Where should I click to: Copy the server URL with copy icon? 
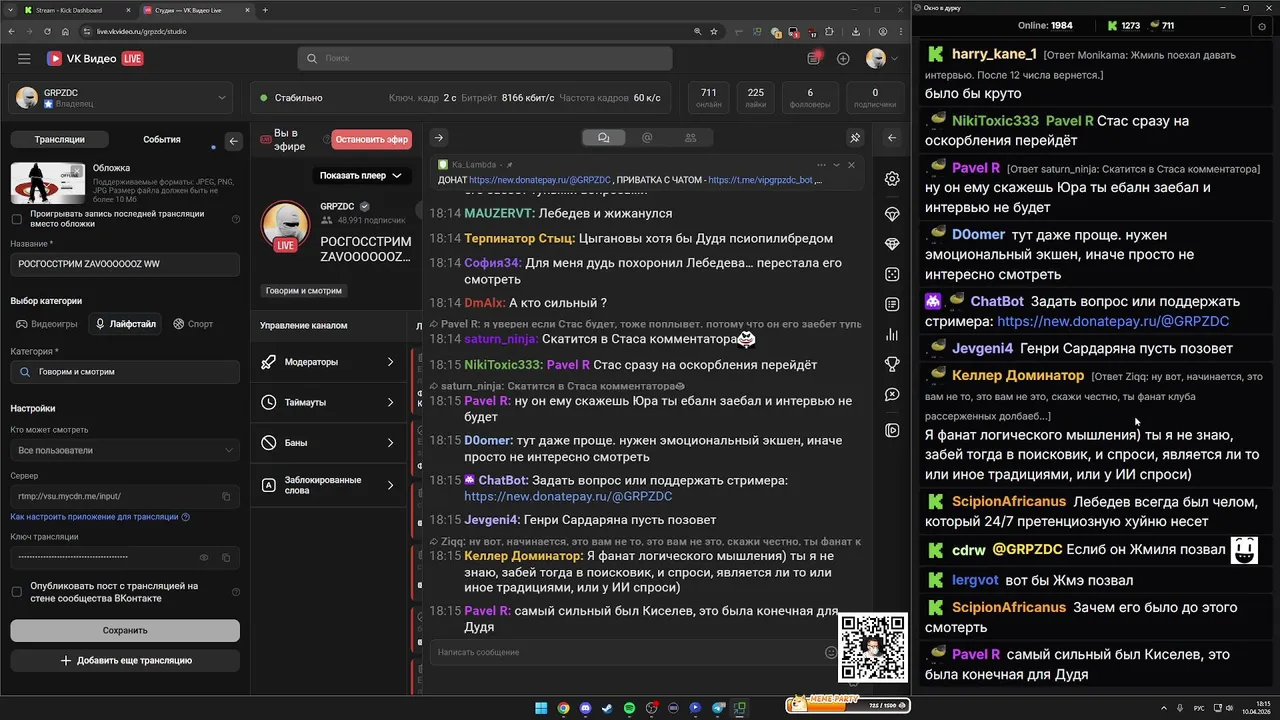[x=226, y=496]
